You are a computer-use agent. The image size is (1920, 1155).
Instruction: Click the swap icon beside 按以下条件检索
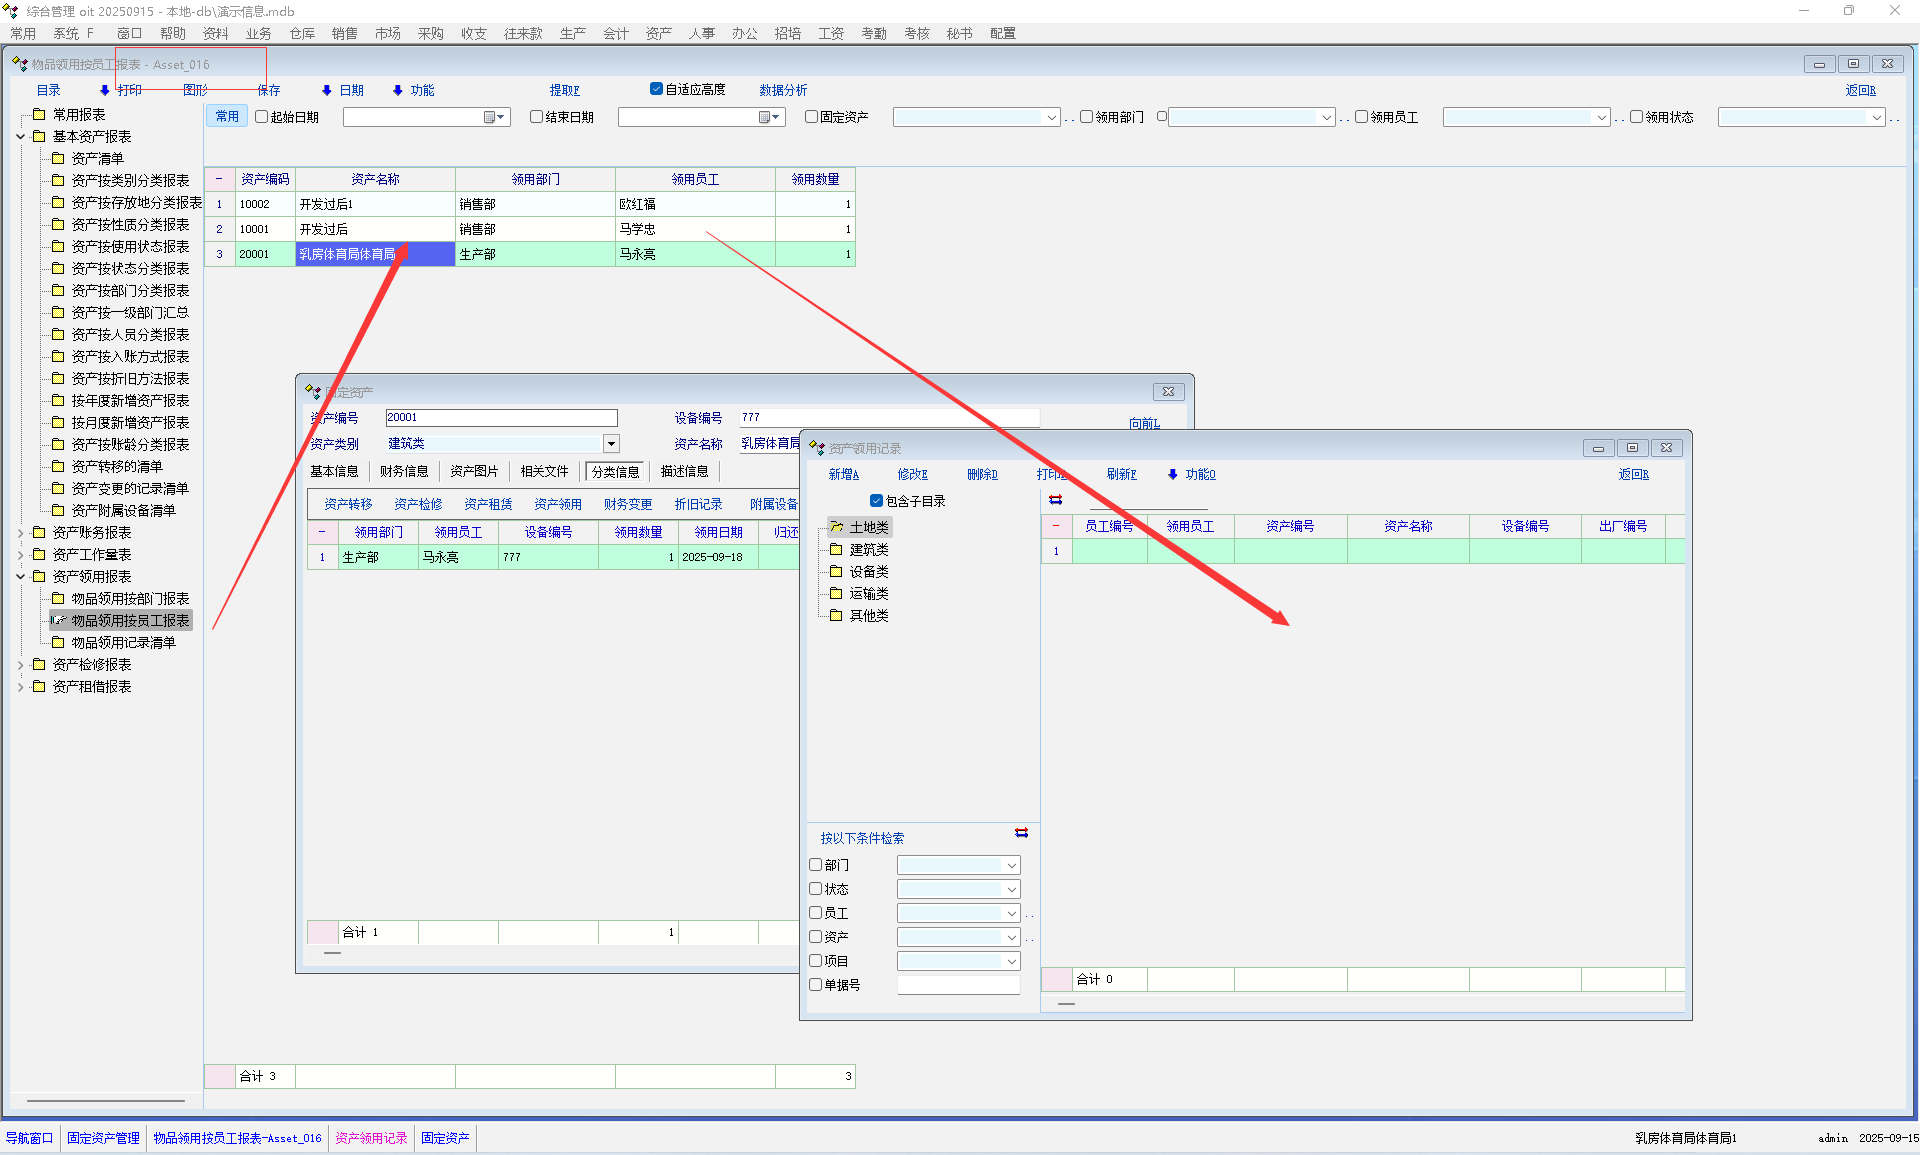tap(1021, 833)
